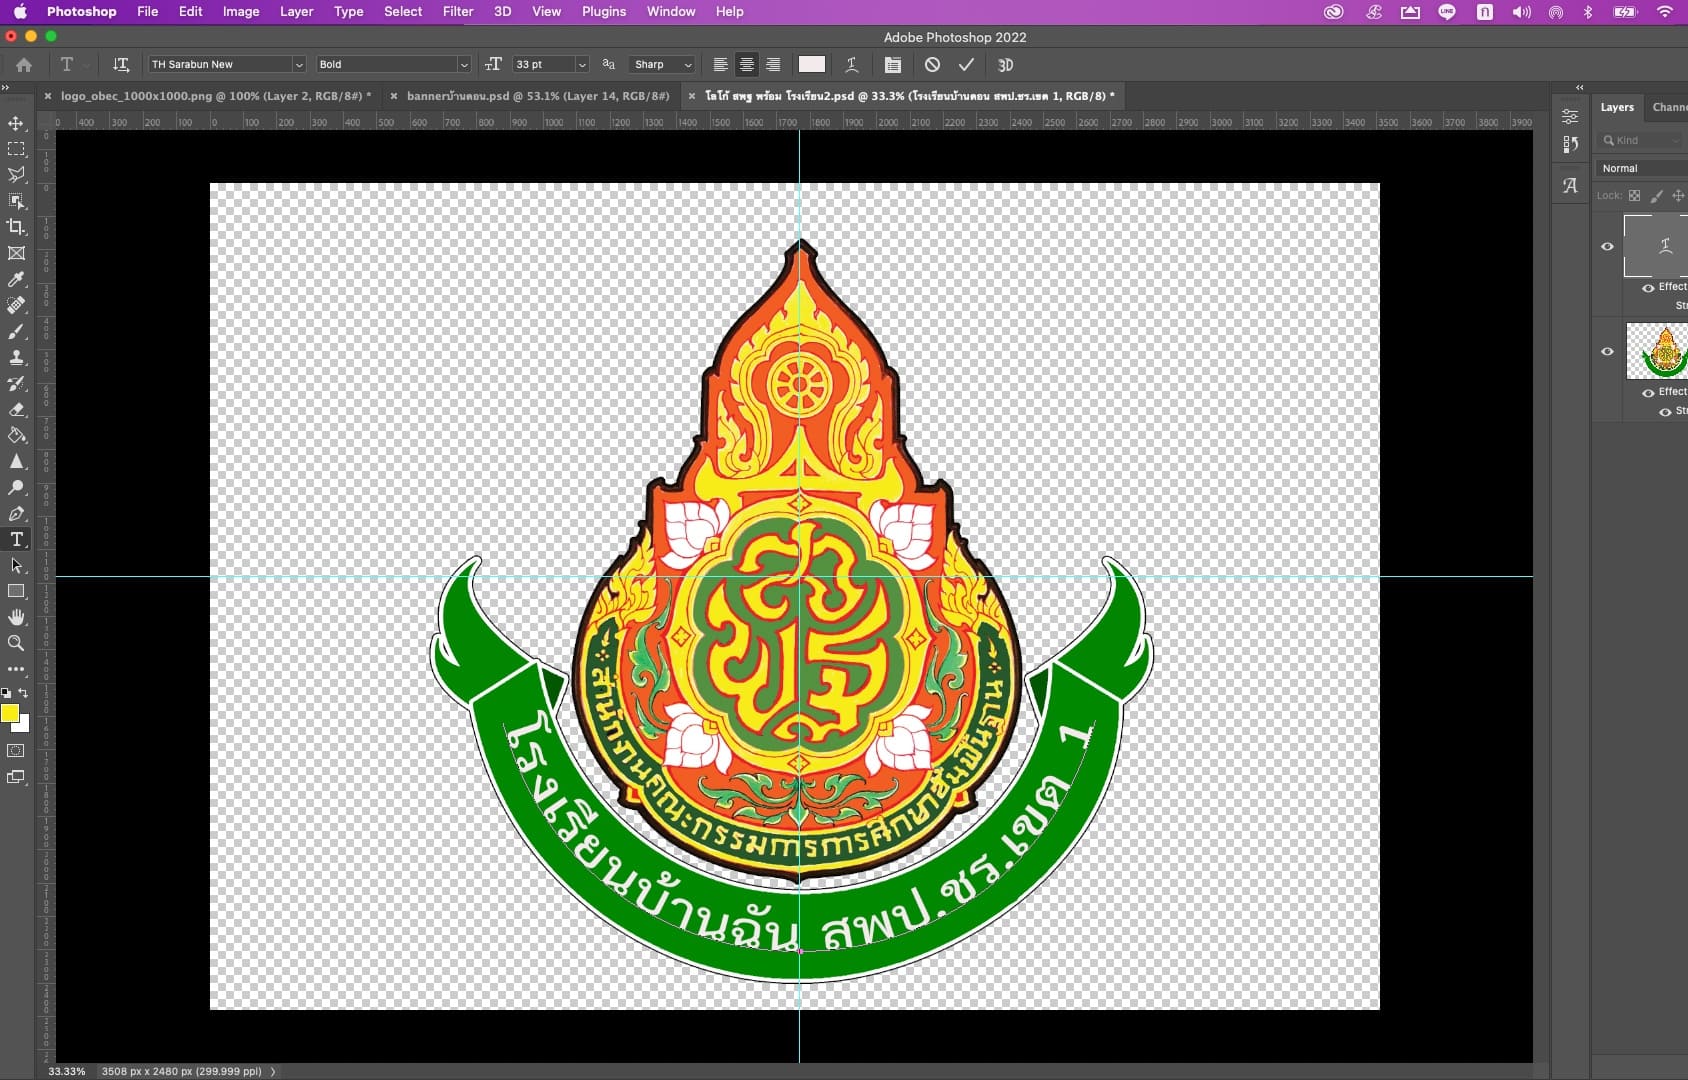This screenshot has height=1080, width=1688.
Task: Toggle Quick Mask mode
Action: [x=16, y=750]
